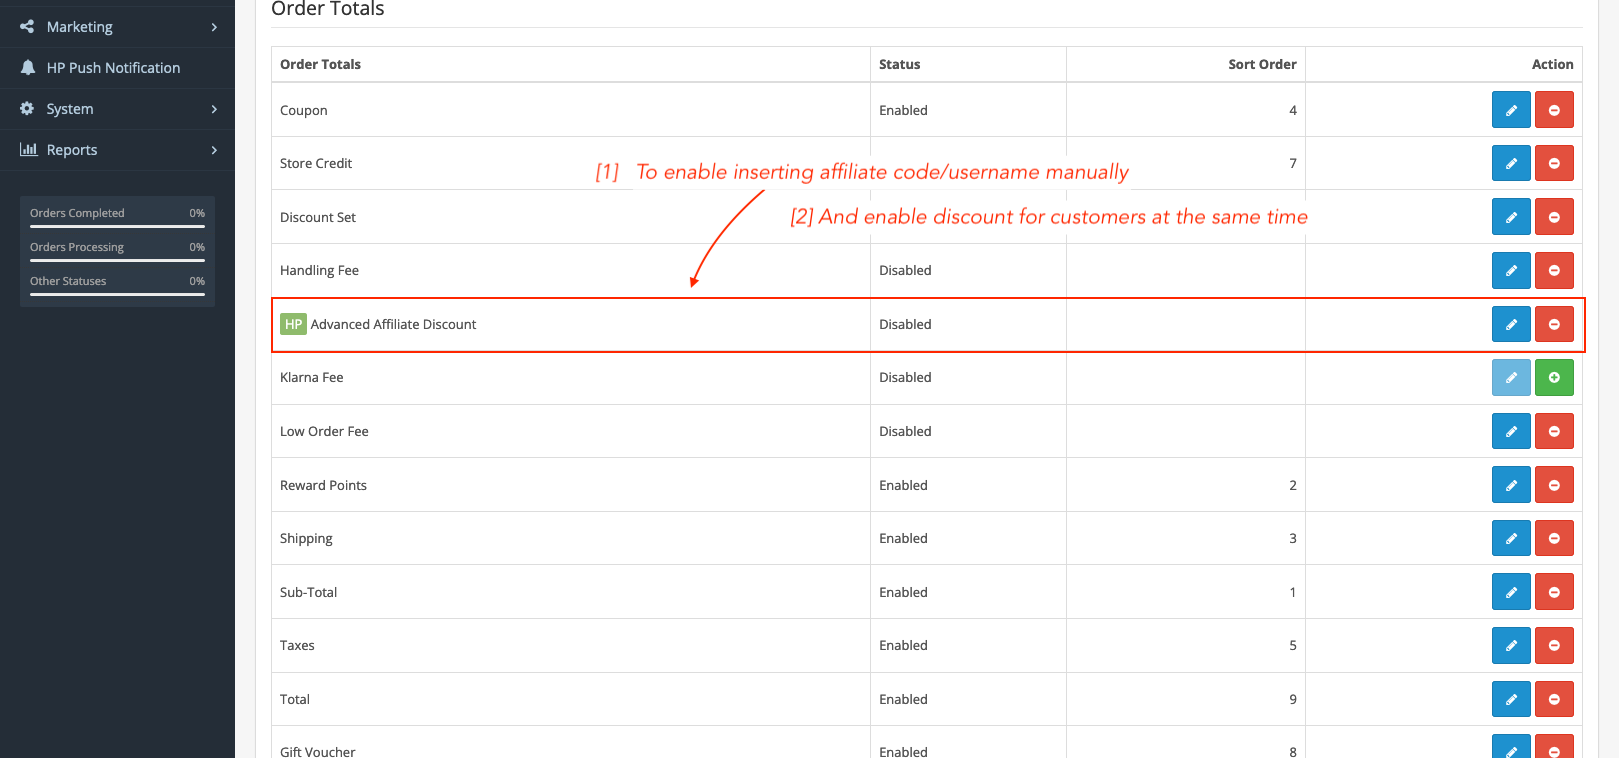Edit the Shipping order total
This screenshot has width=1619, height=758.
1510,538
